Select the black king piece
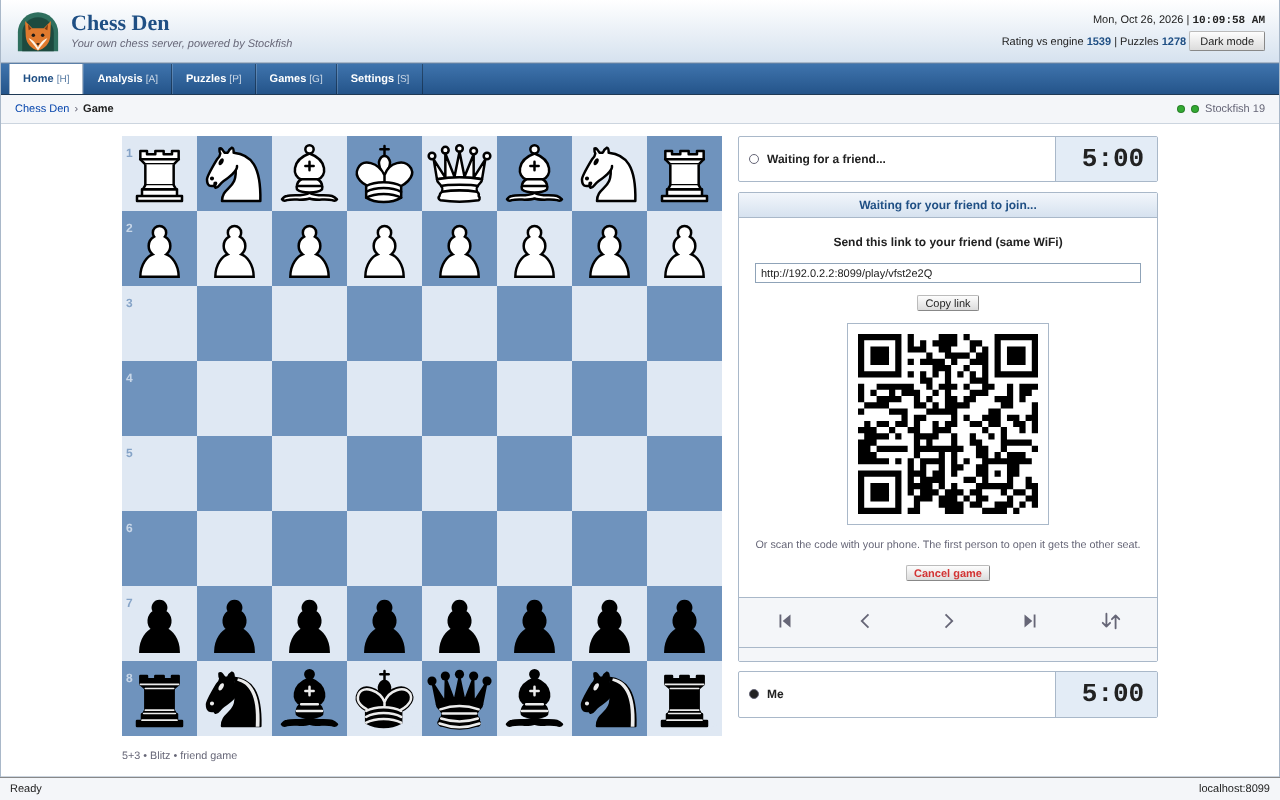 coord(384,698)
